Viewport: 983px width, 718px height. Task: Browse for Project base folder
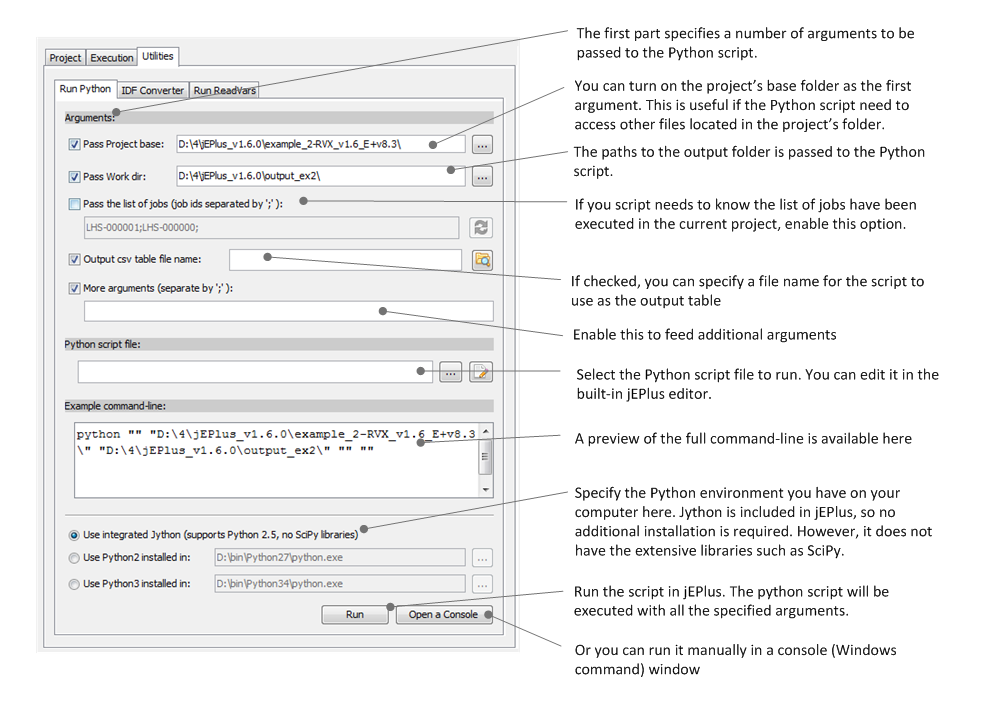coord(481,145)
